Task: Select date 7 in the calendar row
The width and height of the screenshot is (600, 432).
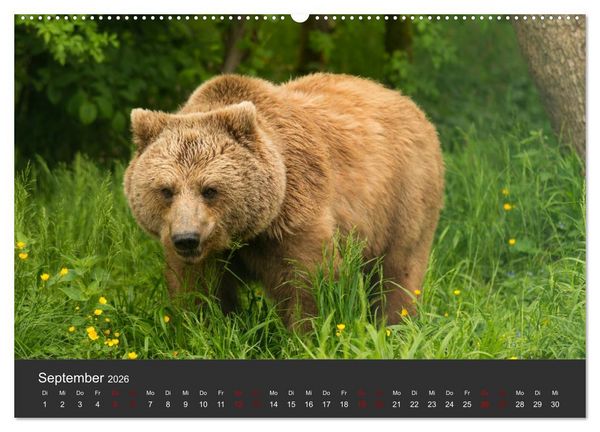Action: [x=150, y=404]
